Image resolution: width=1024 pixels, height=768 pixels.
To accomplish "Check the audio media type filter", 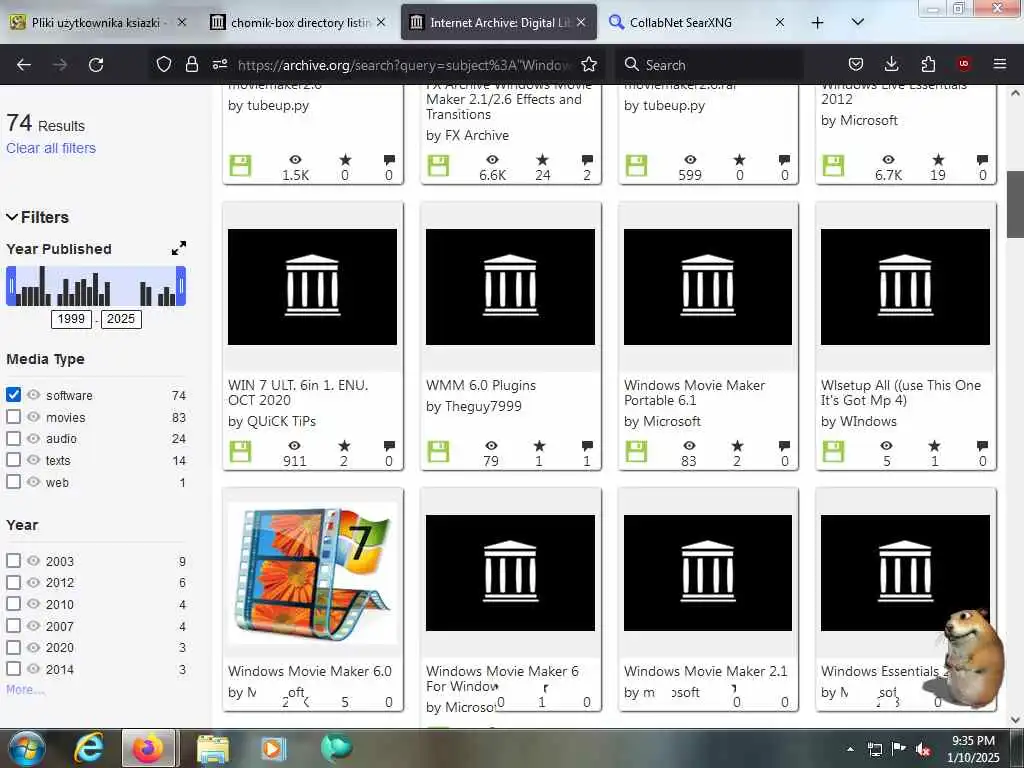I will pyautogui.click(x=13, y=438).
